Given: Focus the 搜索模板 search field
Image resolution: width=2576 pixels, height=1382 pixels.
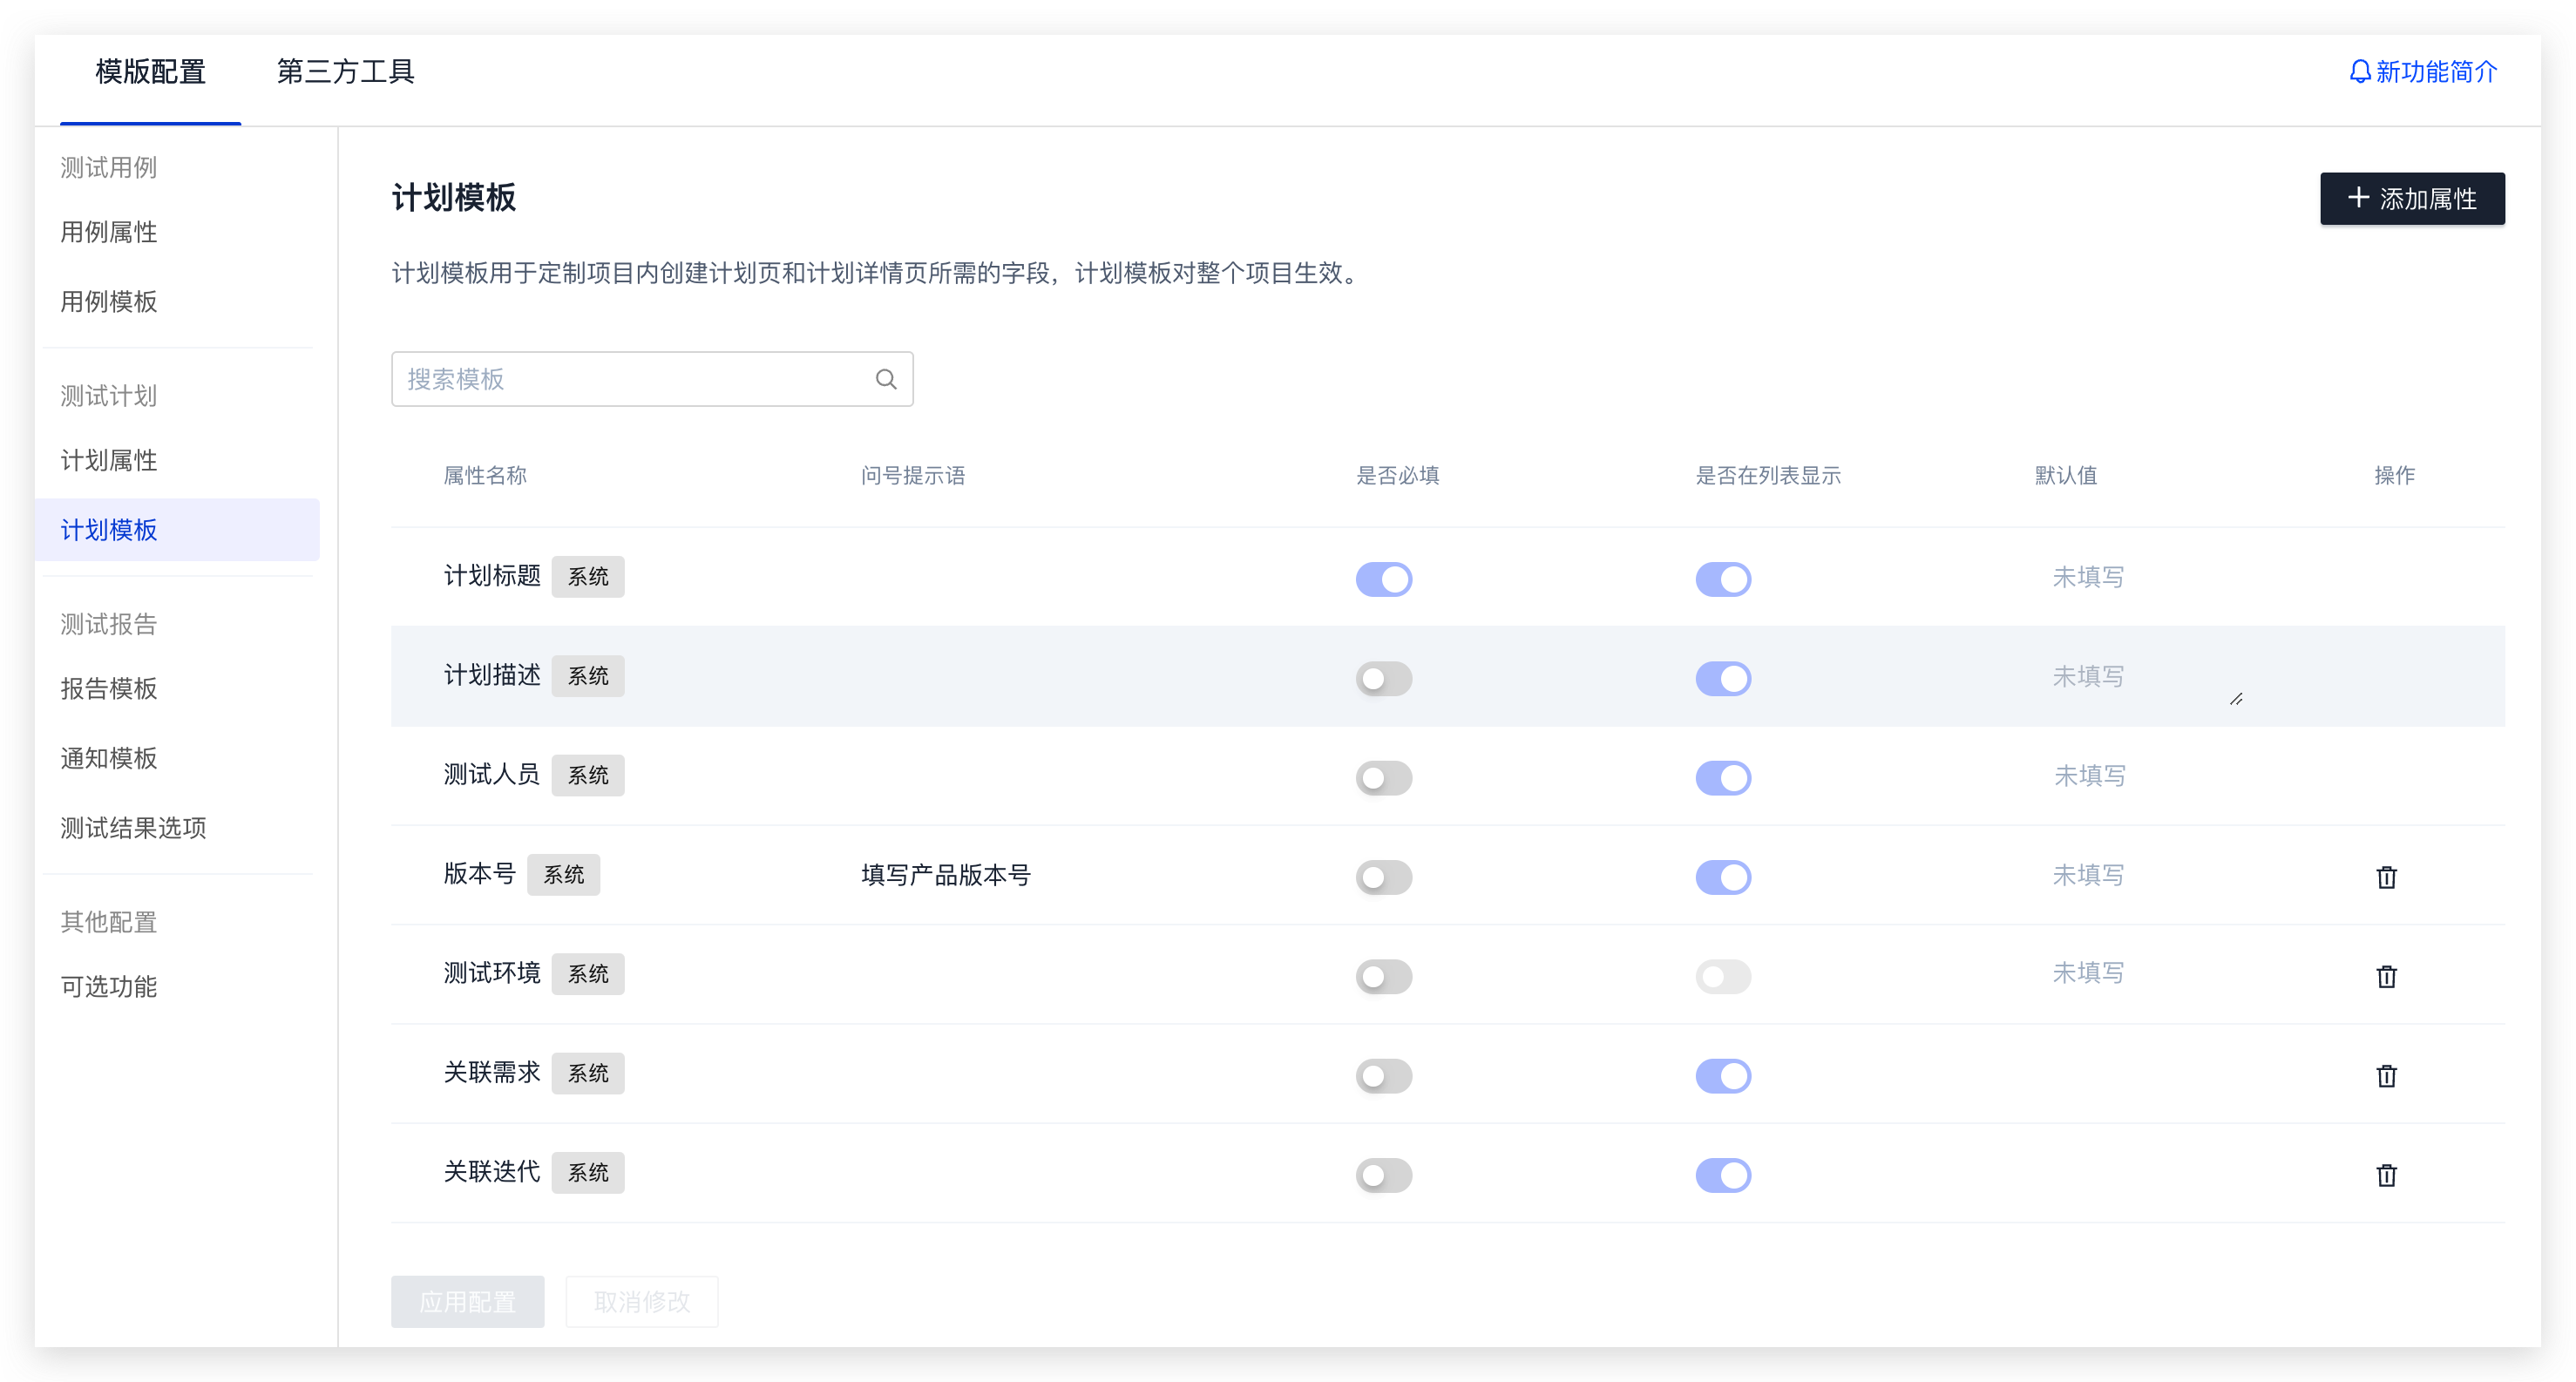Looking at the screenshot, I should pos(652,379).
